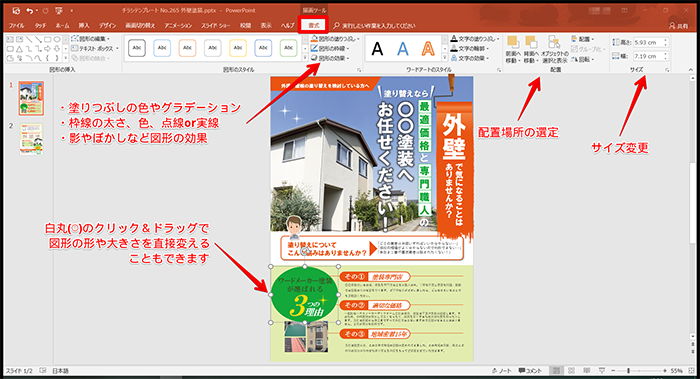Screen dimensions: 700x379
Task: Pick the right arrow shape
Action: tap(47, 49)
